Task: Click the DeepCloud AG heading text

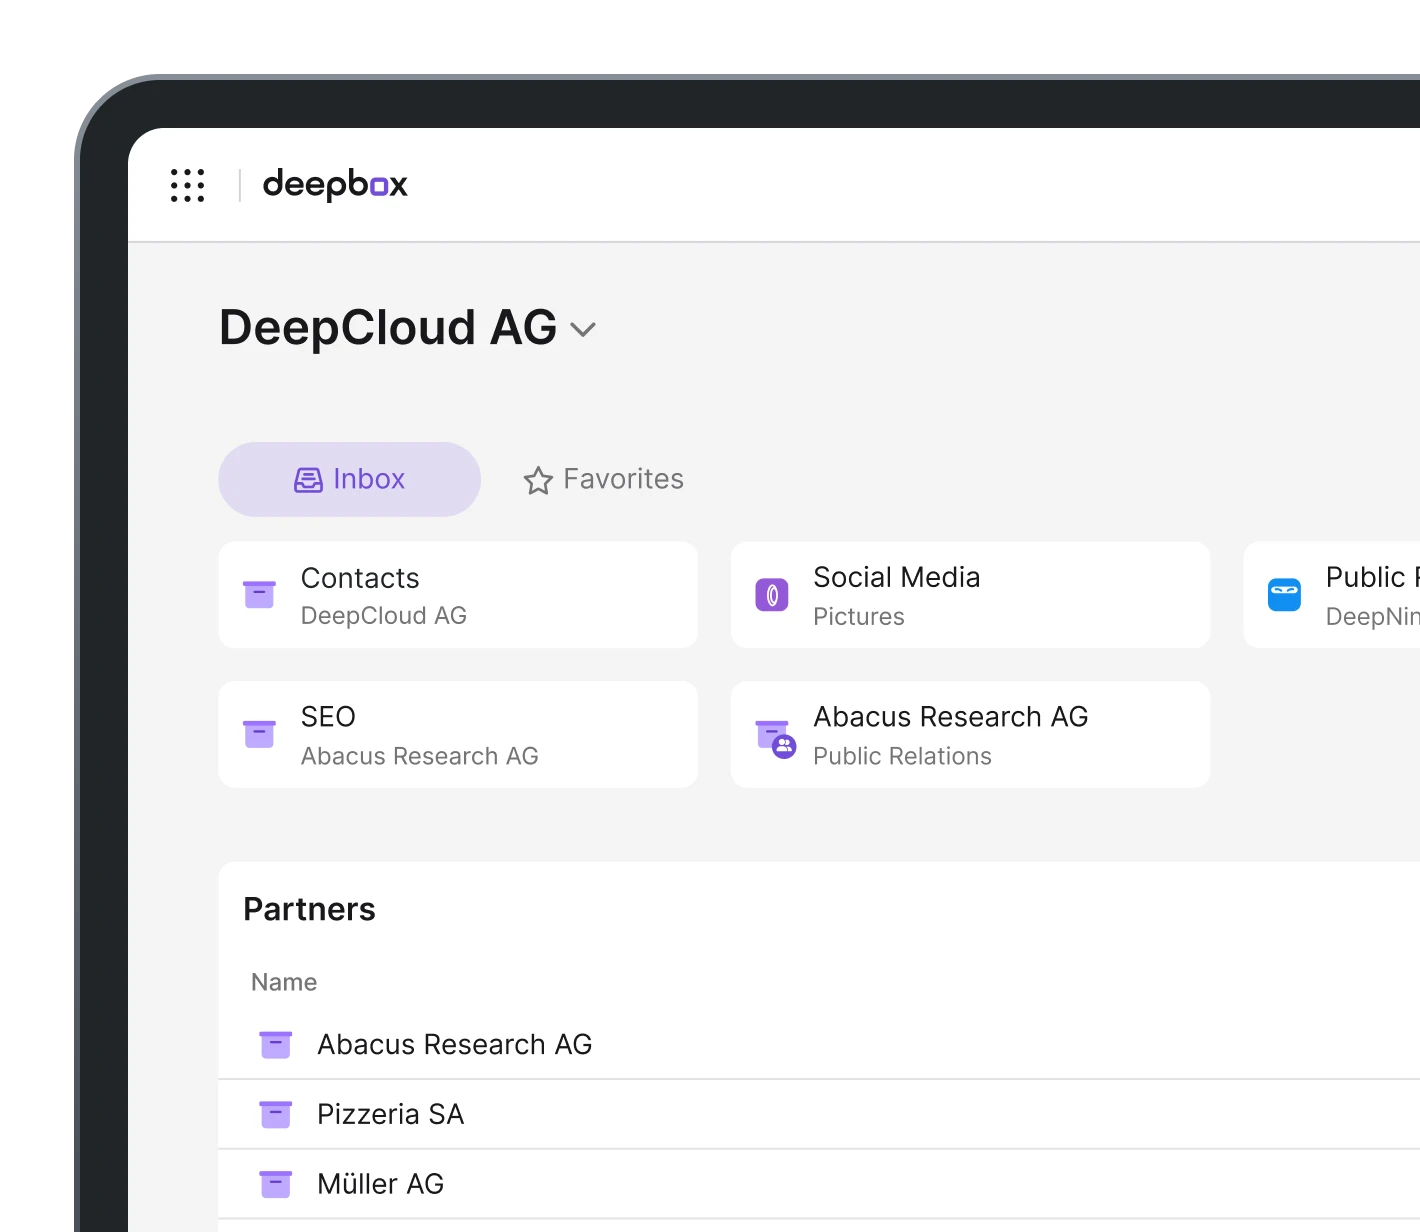Action: pos(388,328)
